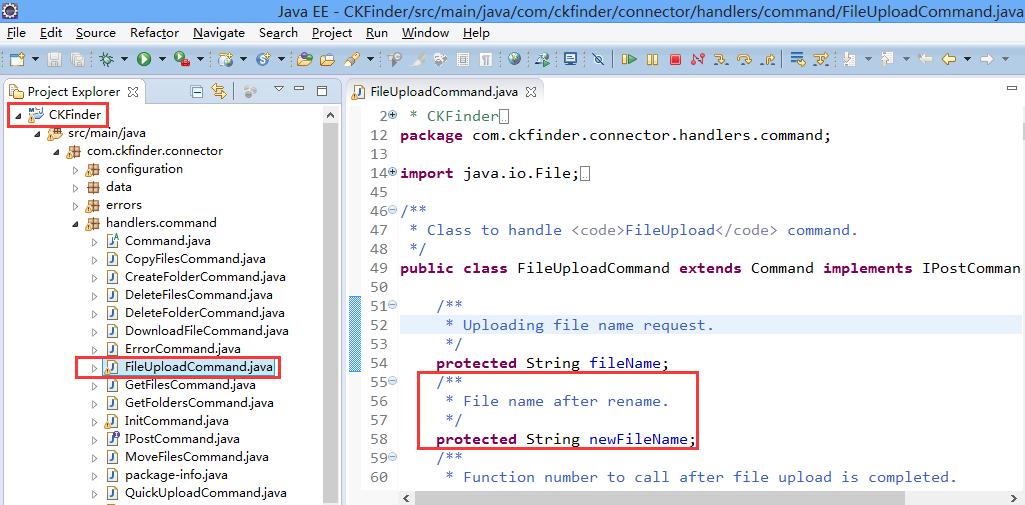1025x505 pixels.
Task: Select GetFoldersCommand.java in the tree
Action: click(x=199, y=402)
